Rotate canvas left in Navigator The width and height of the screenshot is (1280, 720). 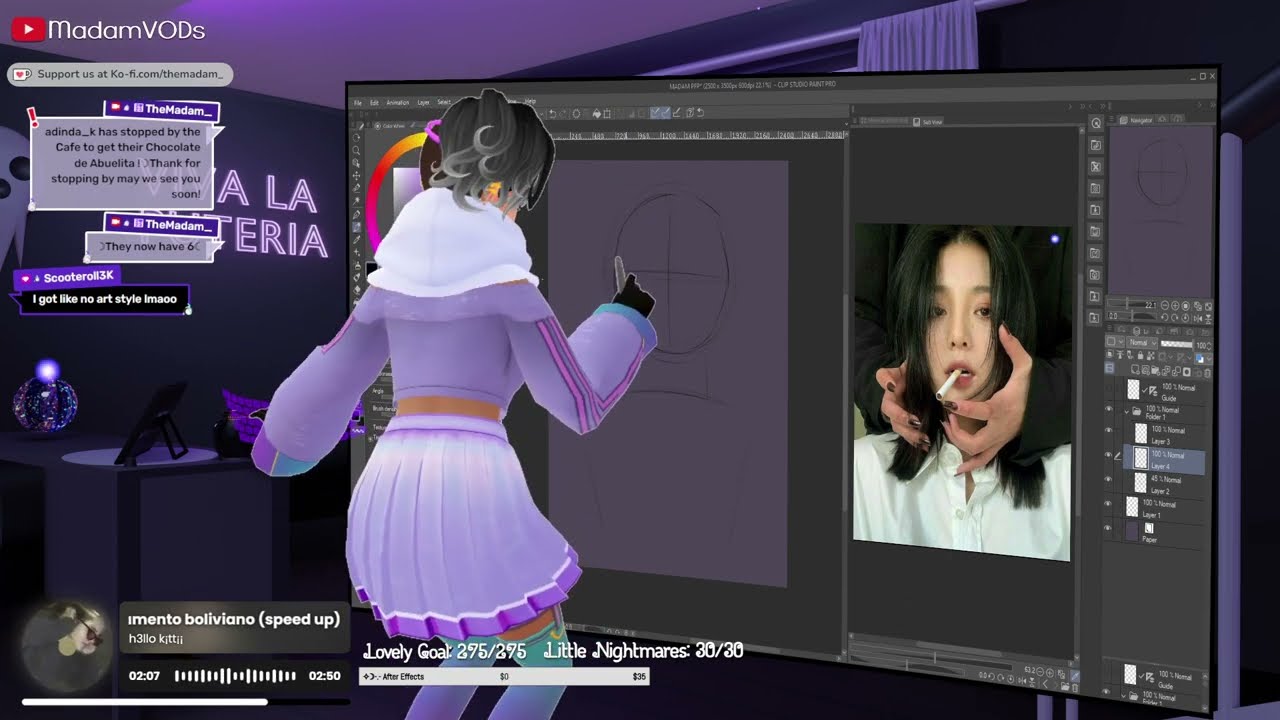click(1166, 318)
